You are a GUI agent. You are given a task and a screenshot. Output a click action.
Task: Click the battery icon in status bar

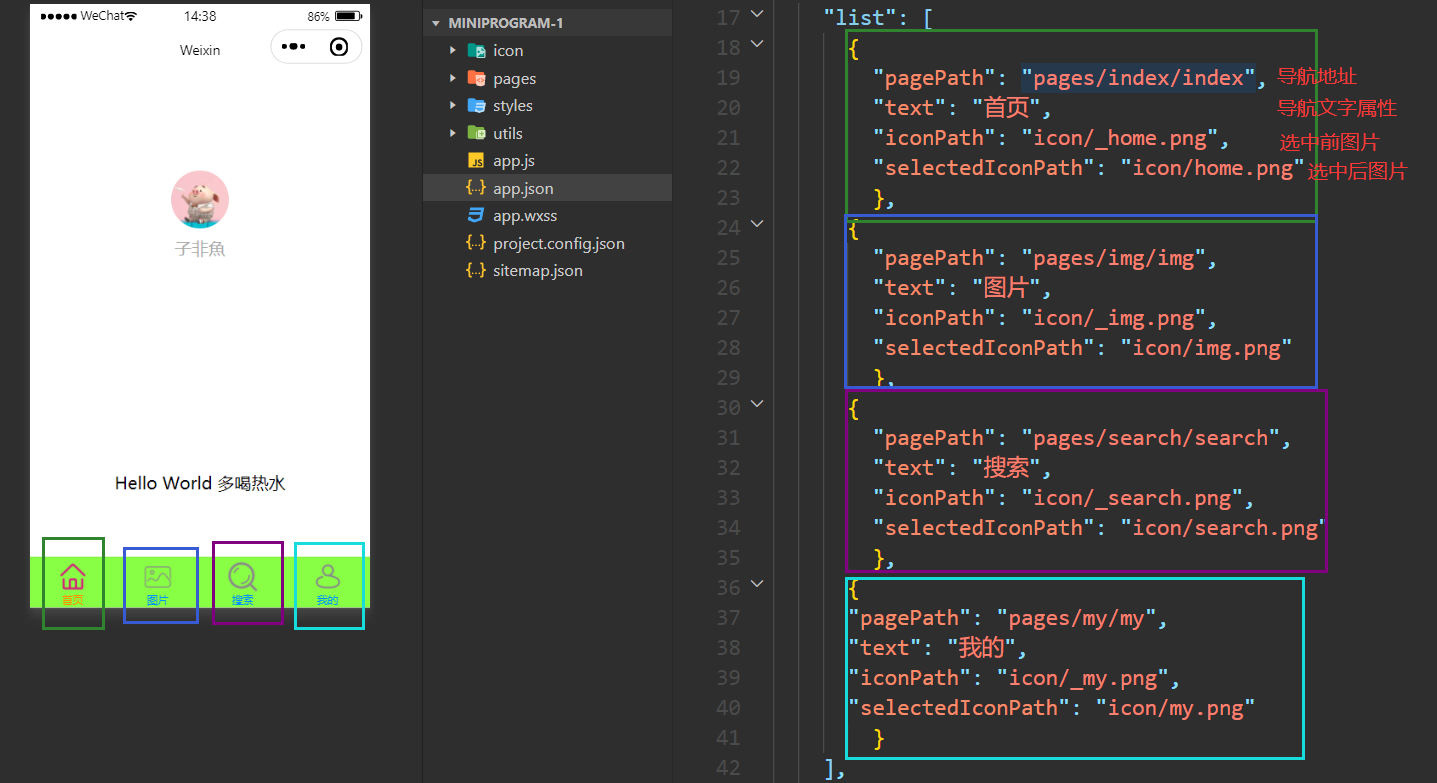[x=348, y=17]
